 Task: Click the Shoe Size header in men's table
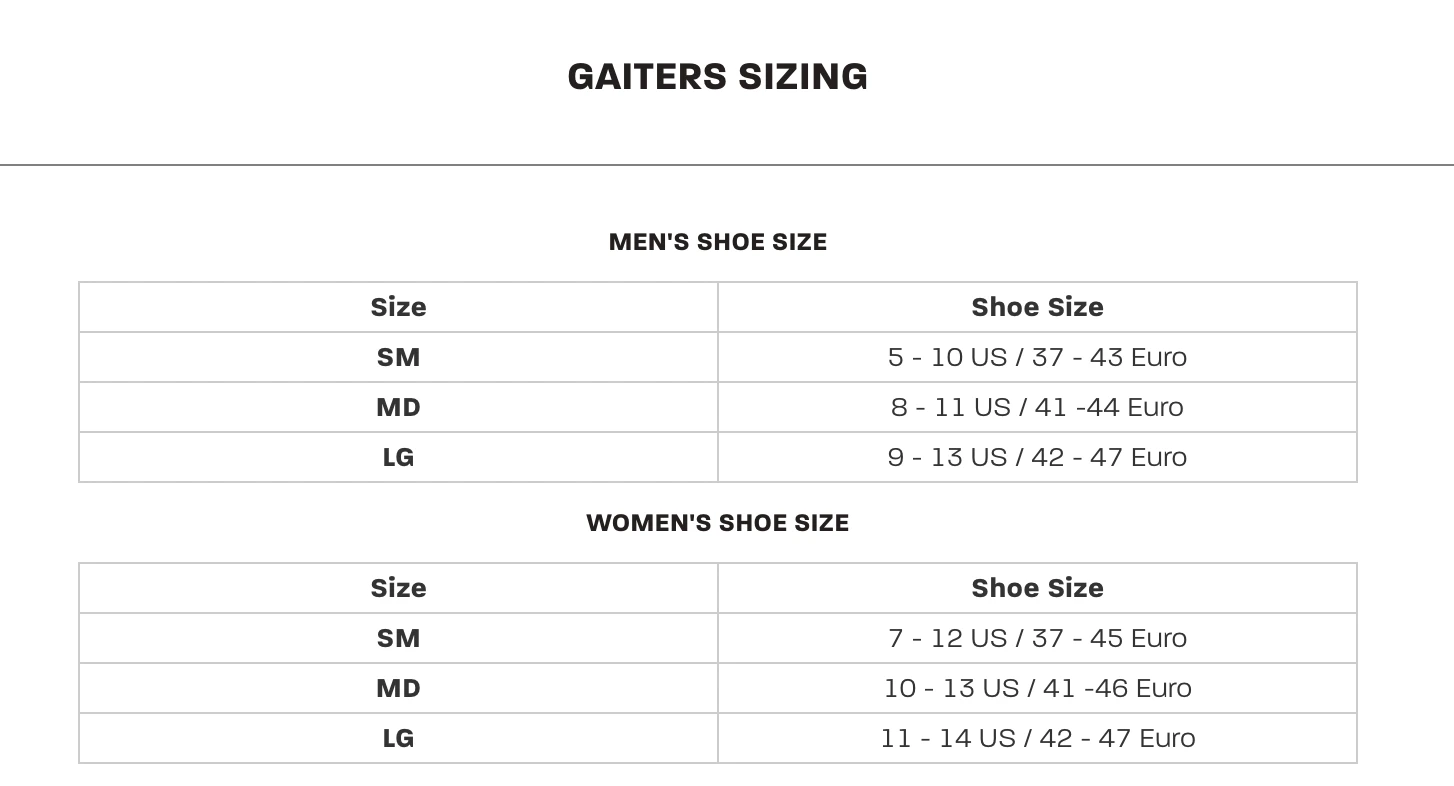click(1037, 307)
